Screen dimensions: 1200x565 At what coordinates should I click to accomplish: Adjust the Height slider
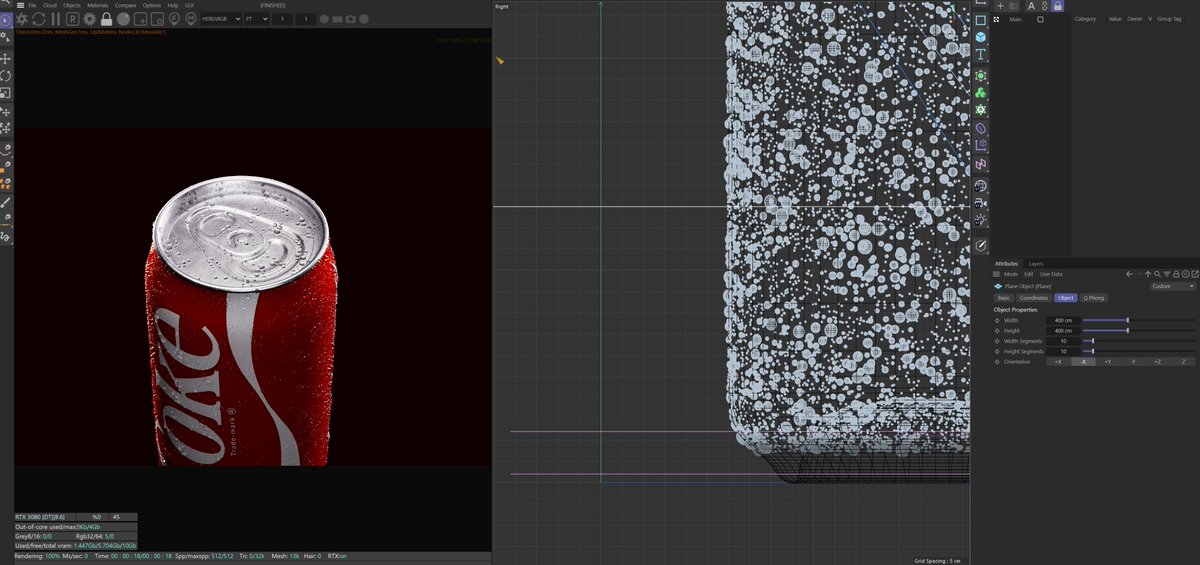point(1139,331)
